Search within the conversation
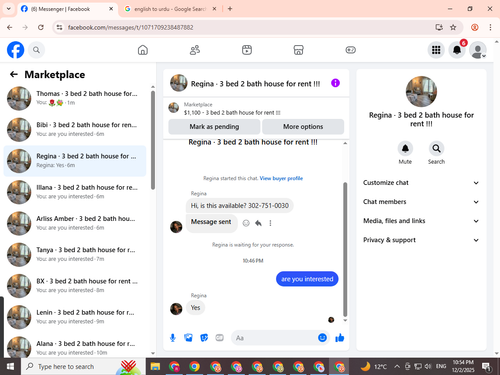 (x=436, y=149)
